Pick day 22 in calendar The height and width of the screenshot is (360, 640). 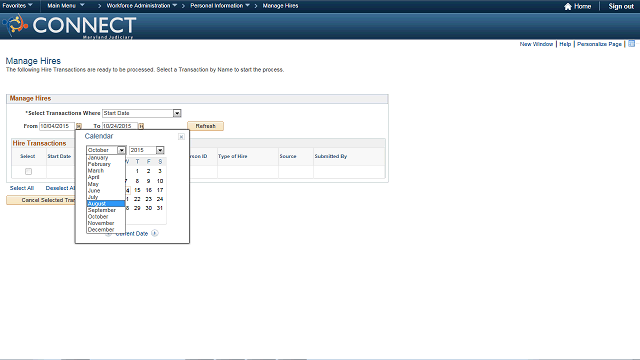(x=137, y=199)
